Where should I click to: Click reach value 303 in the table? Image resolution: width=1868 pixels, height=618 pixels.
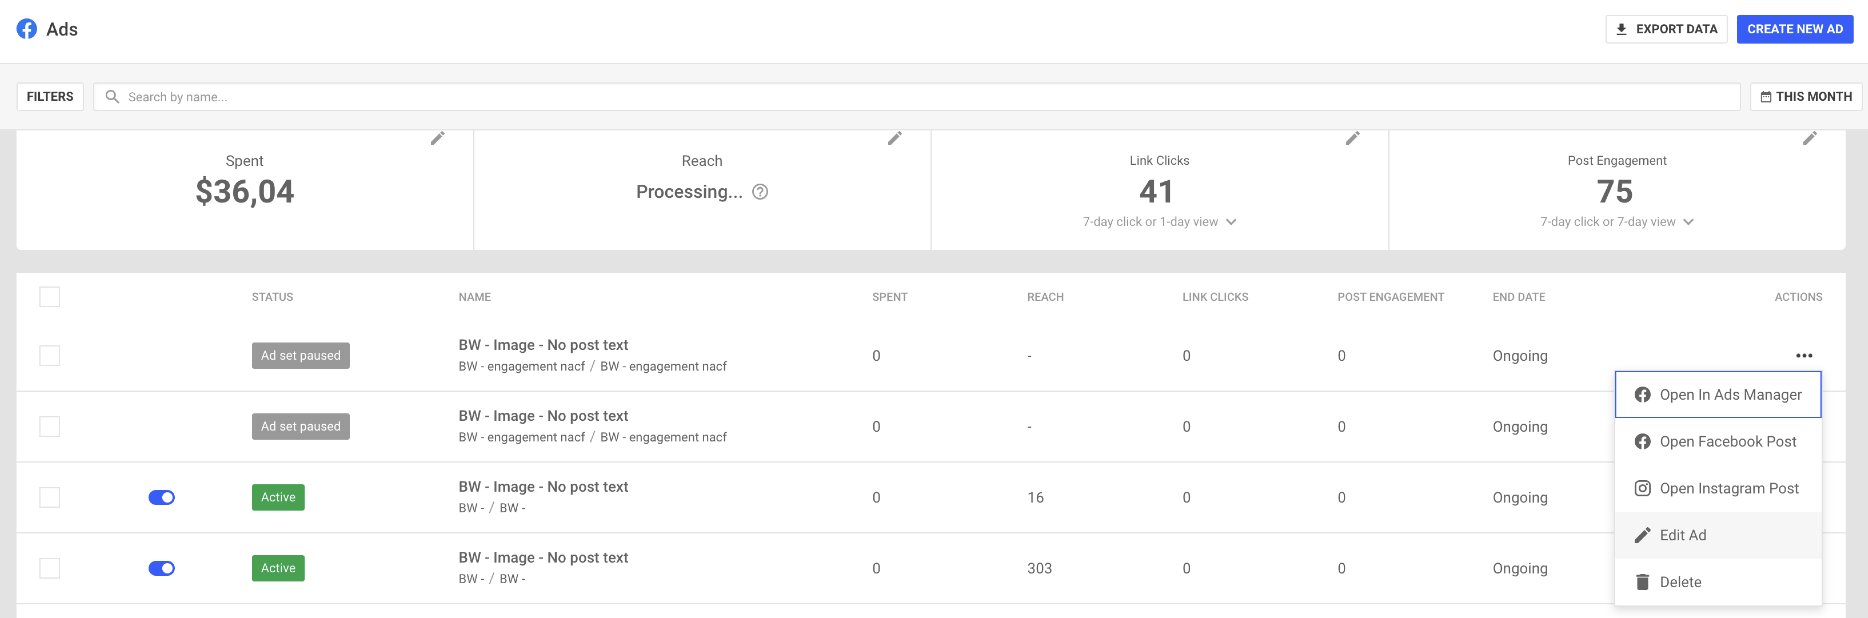pos(1040,569)
